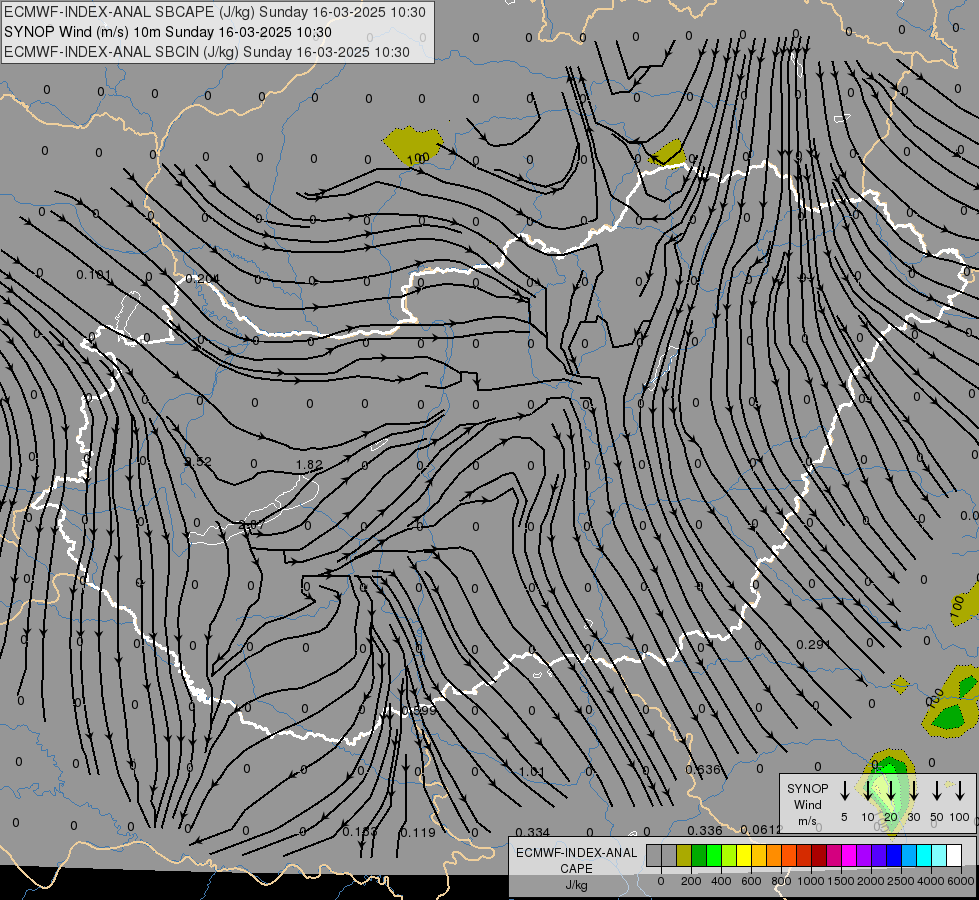Click the small olive diamond patch near map's lower right
Screen dimensions: 979x900
[x=900, y=685]
